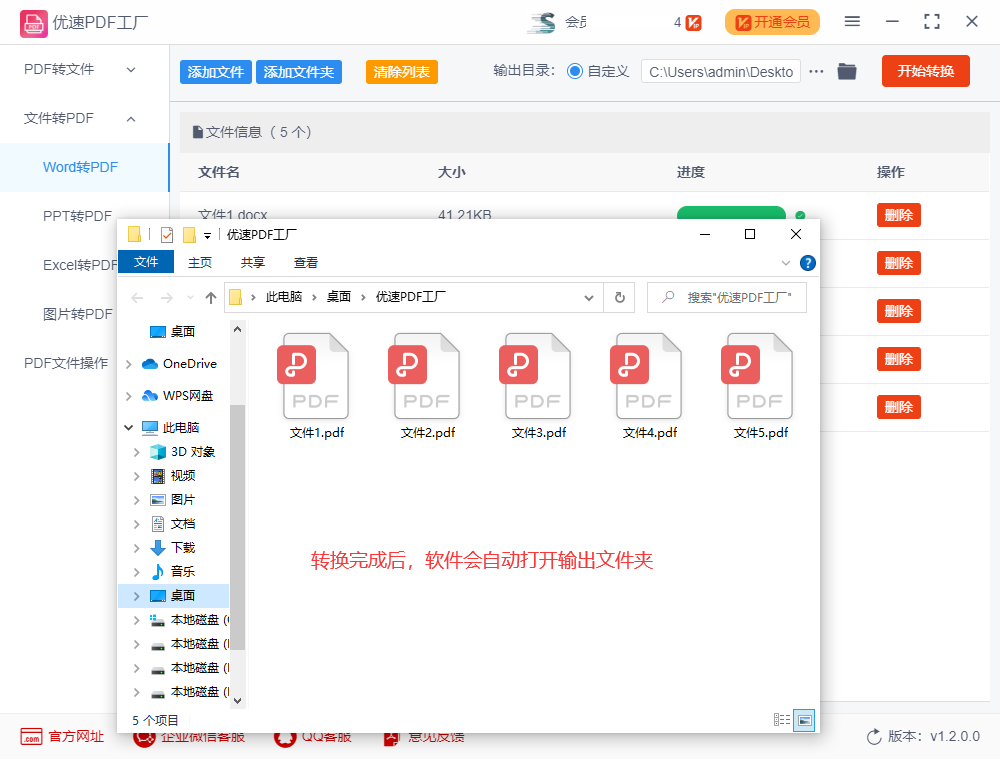This screenshot has width=1000, height=760.
Task: Click the 文件3.pdf thumbnail in Explorer
Action: [x=536, y=375]
